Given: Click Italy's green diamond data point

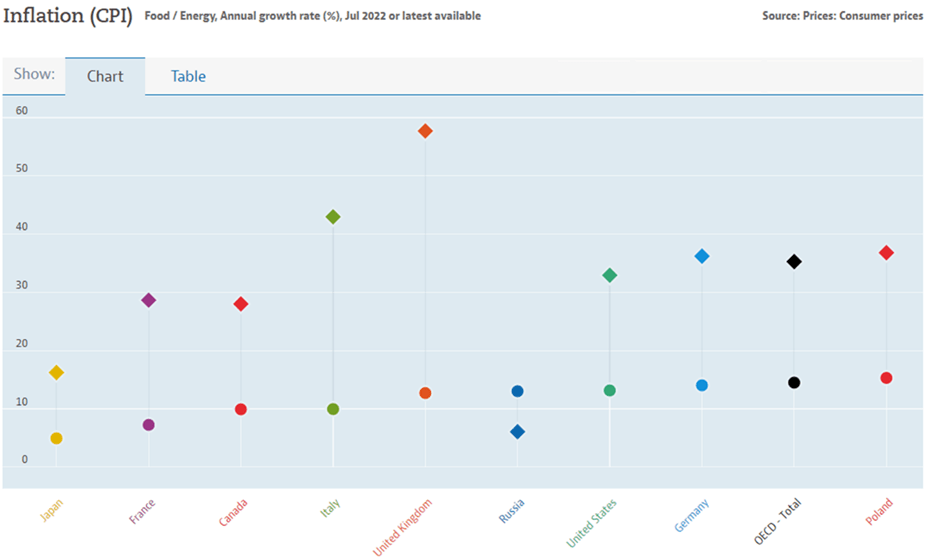Looking at the screenshot, I should 333,217.
